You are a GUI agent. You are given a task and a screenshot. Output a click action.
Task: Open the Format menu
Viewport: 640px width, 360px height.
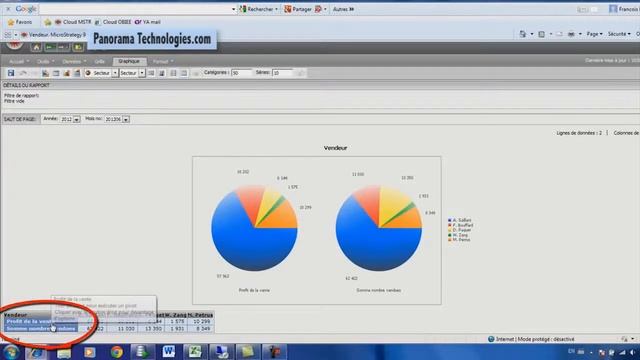point(163,62)
